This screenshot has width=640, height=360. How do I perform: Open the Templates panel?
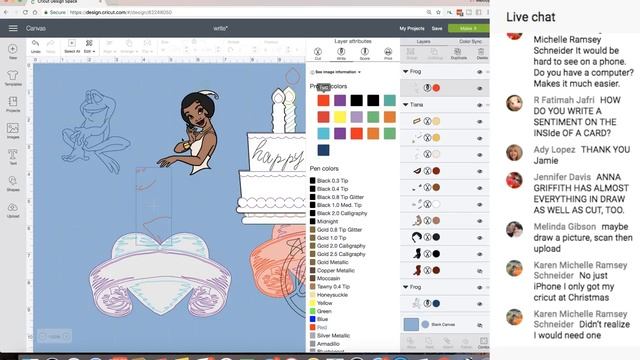(x=13, y=78)
